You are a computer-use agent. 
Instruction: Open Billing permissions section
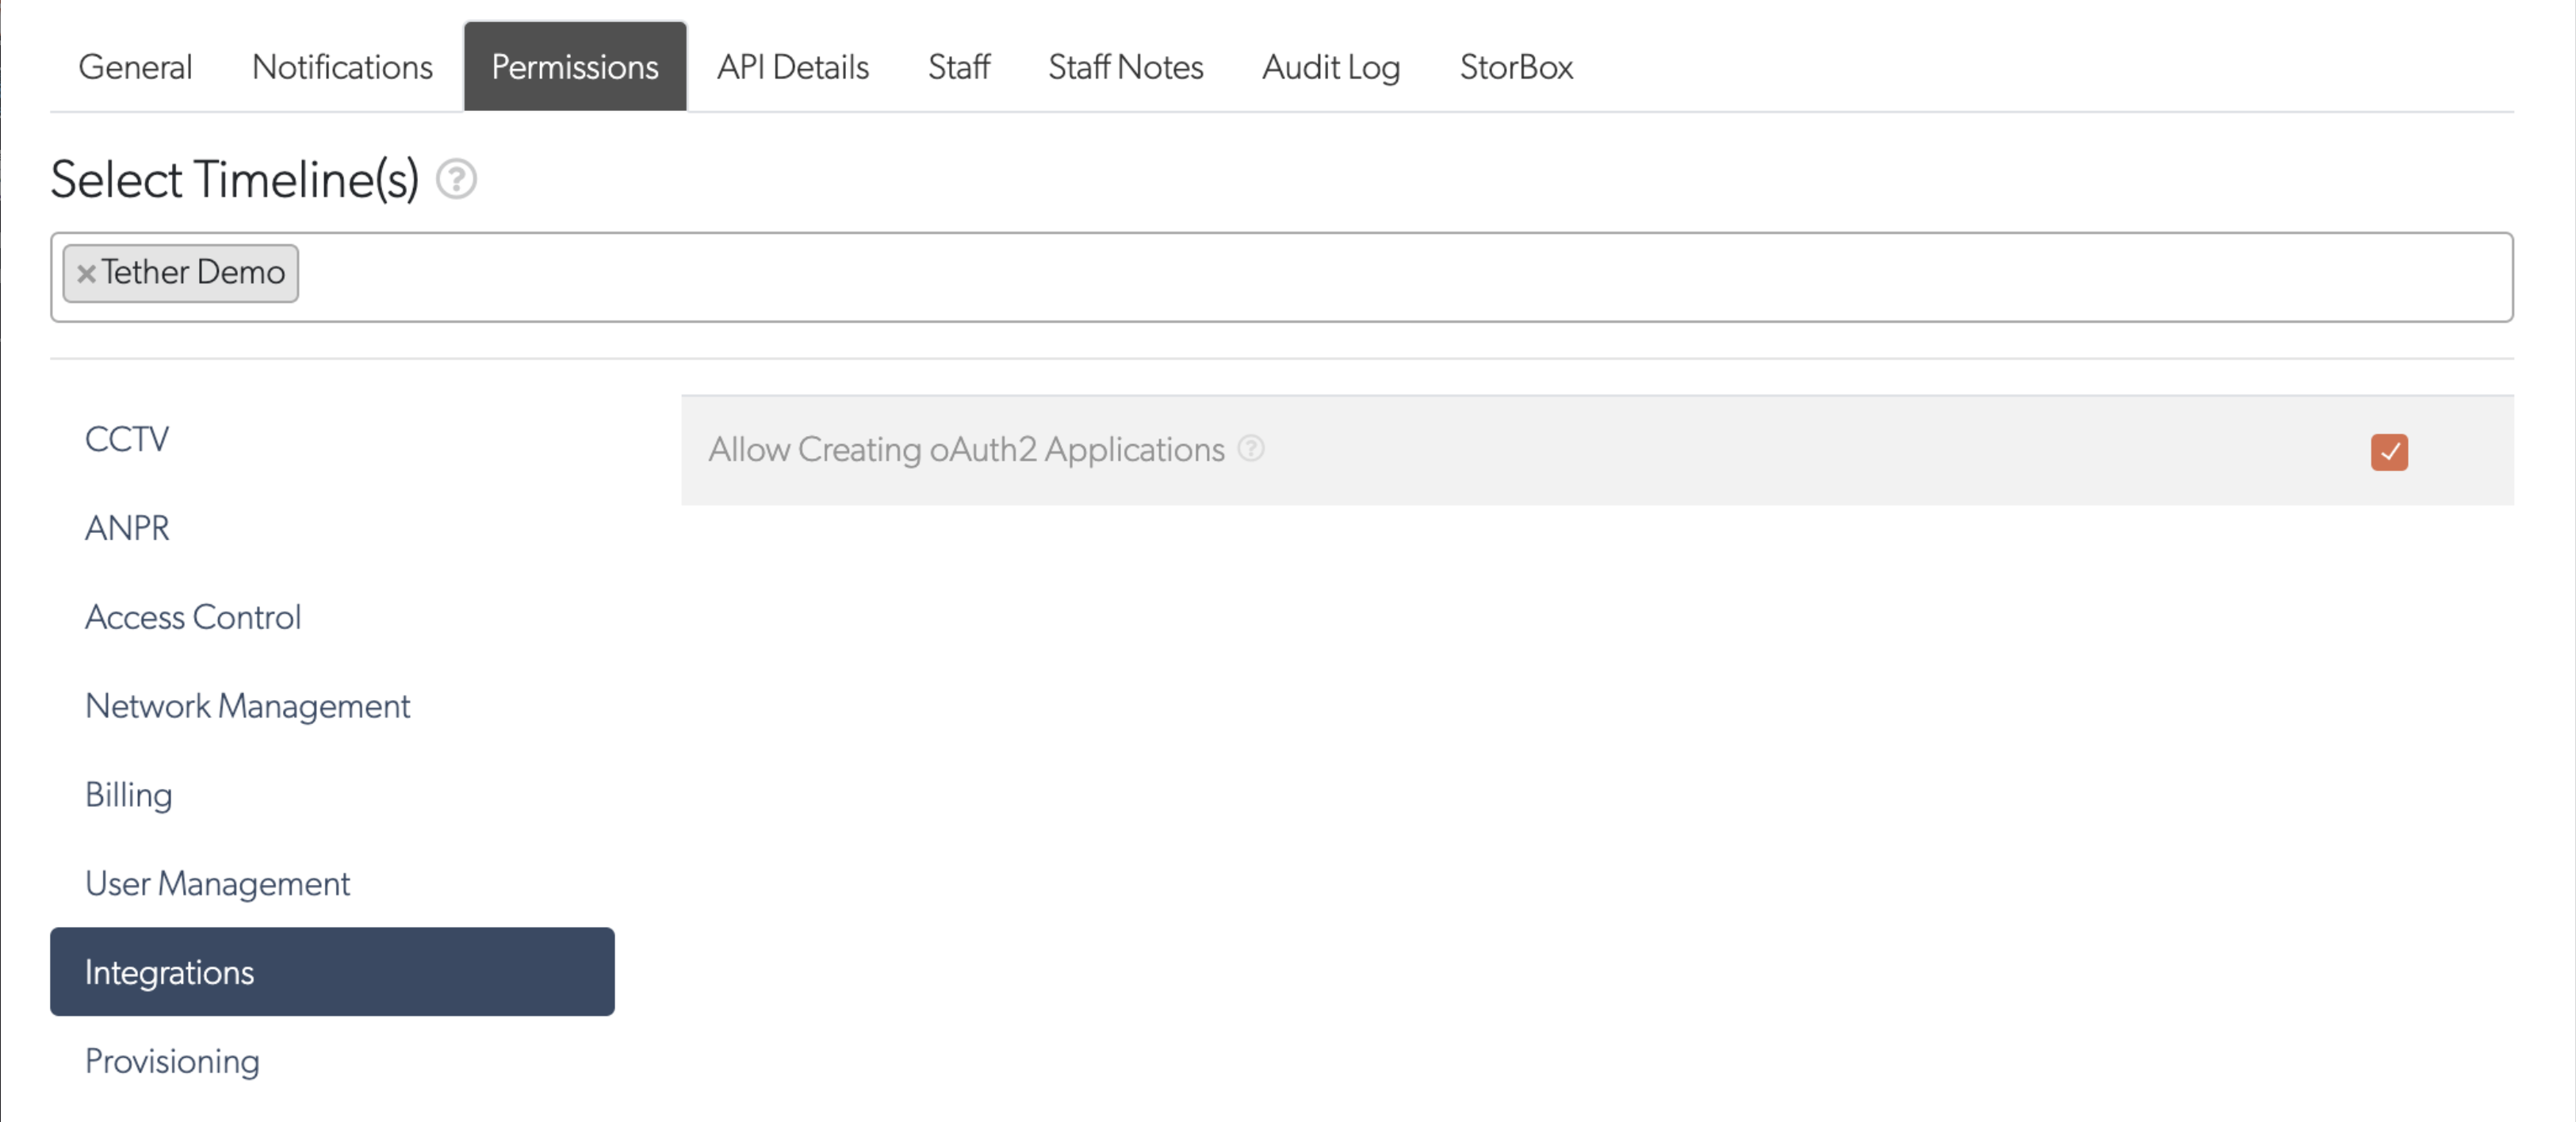(128, 795)
